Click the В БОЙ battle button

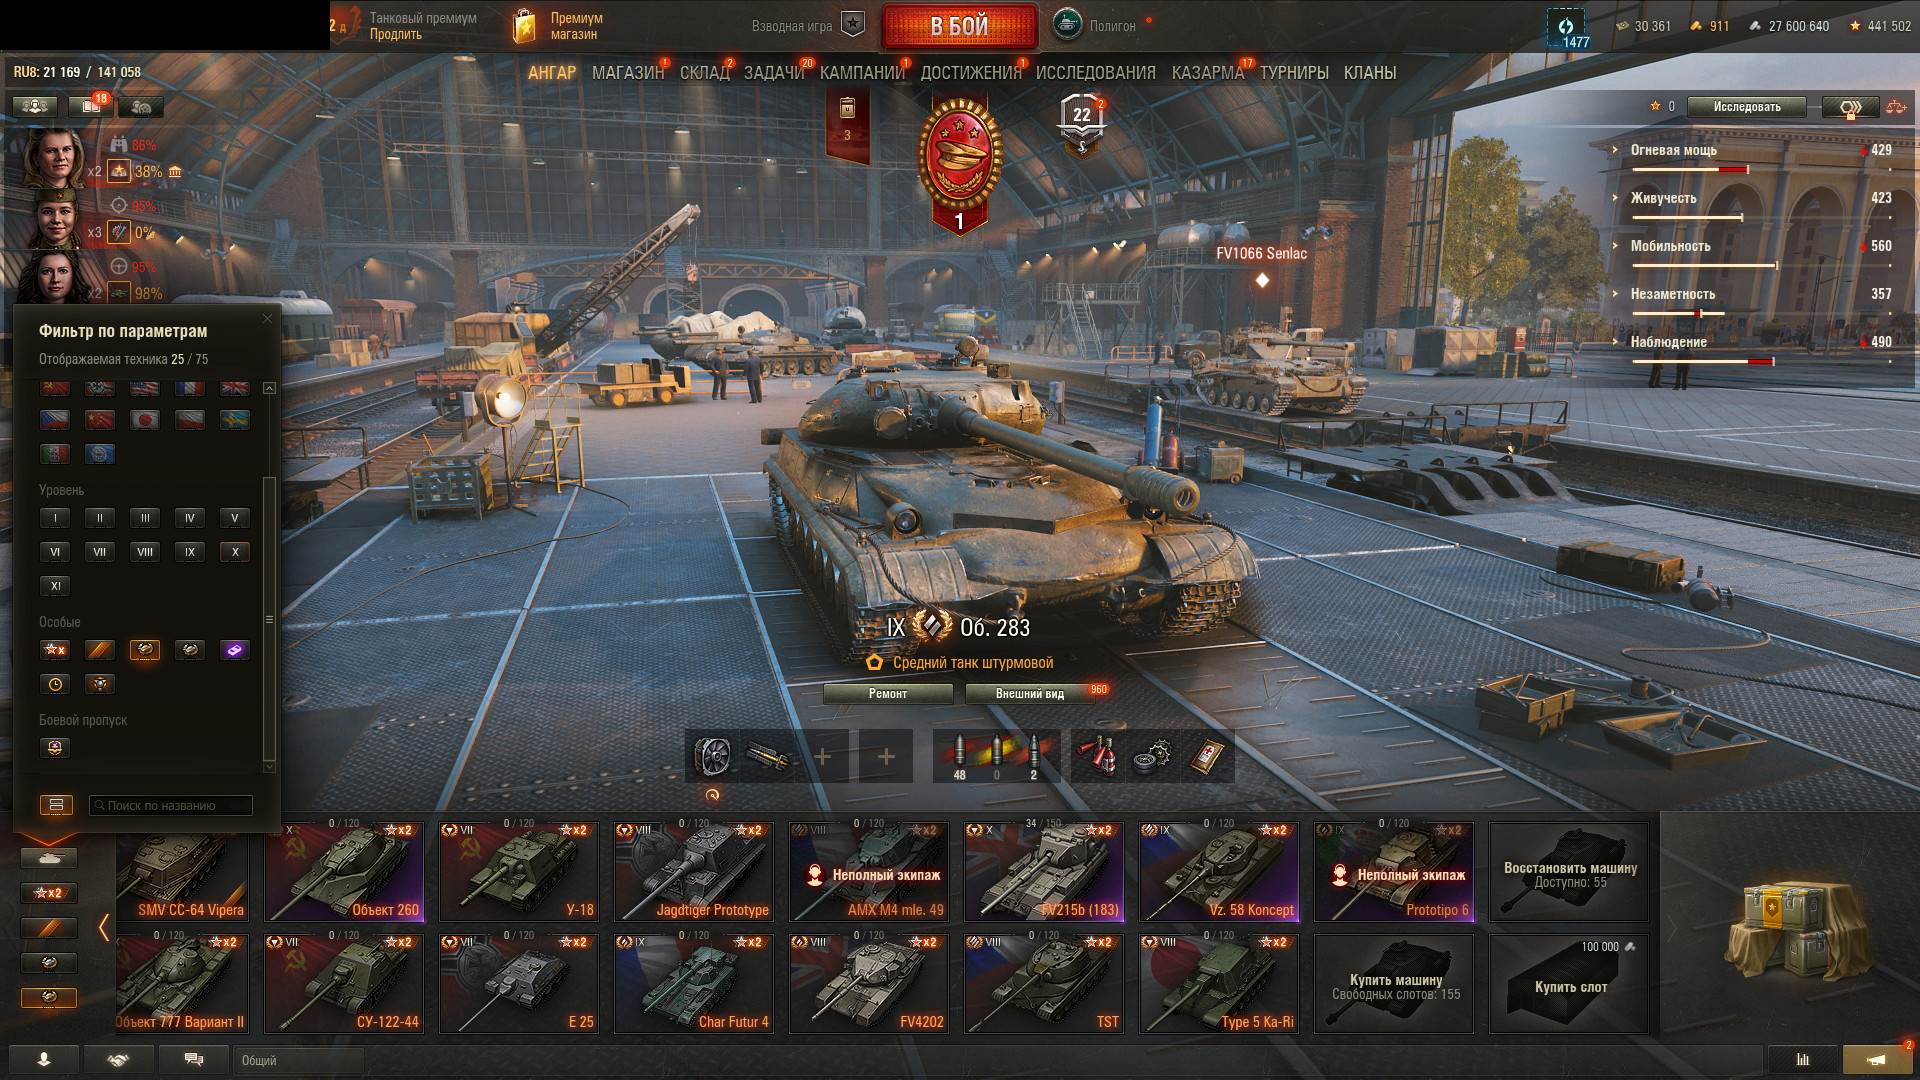coord(959,26)
